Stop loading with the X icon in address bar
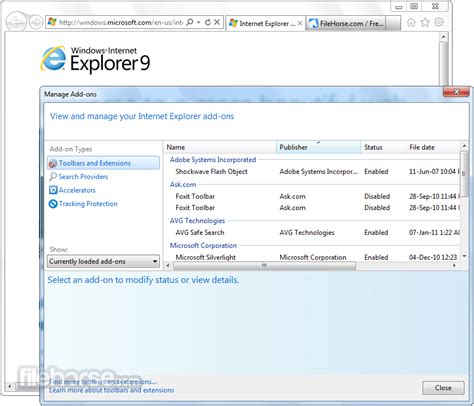The height and width of the screenshot is (406, 474). click(217, 22)
